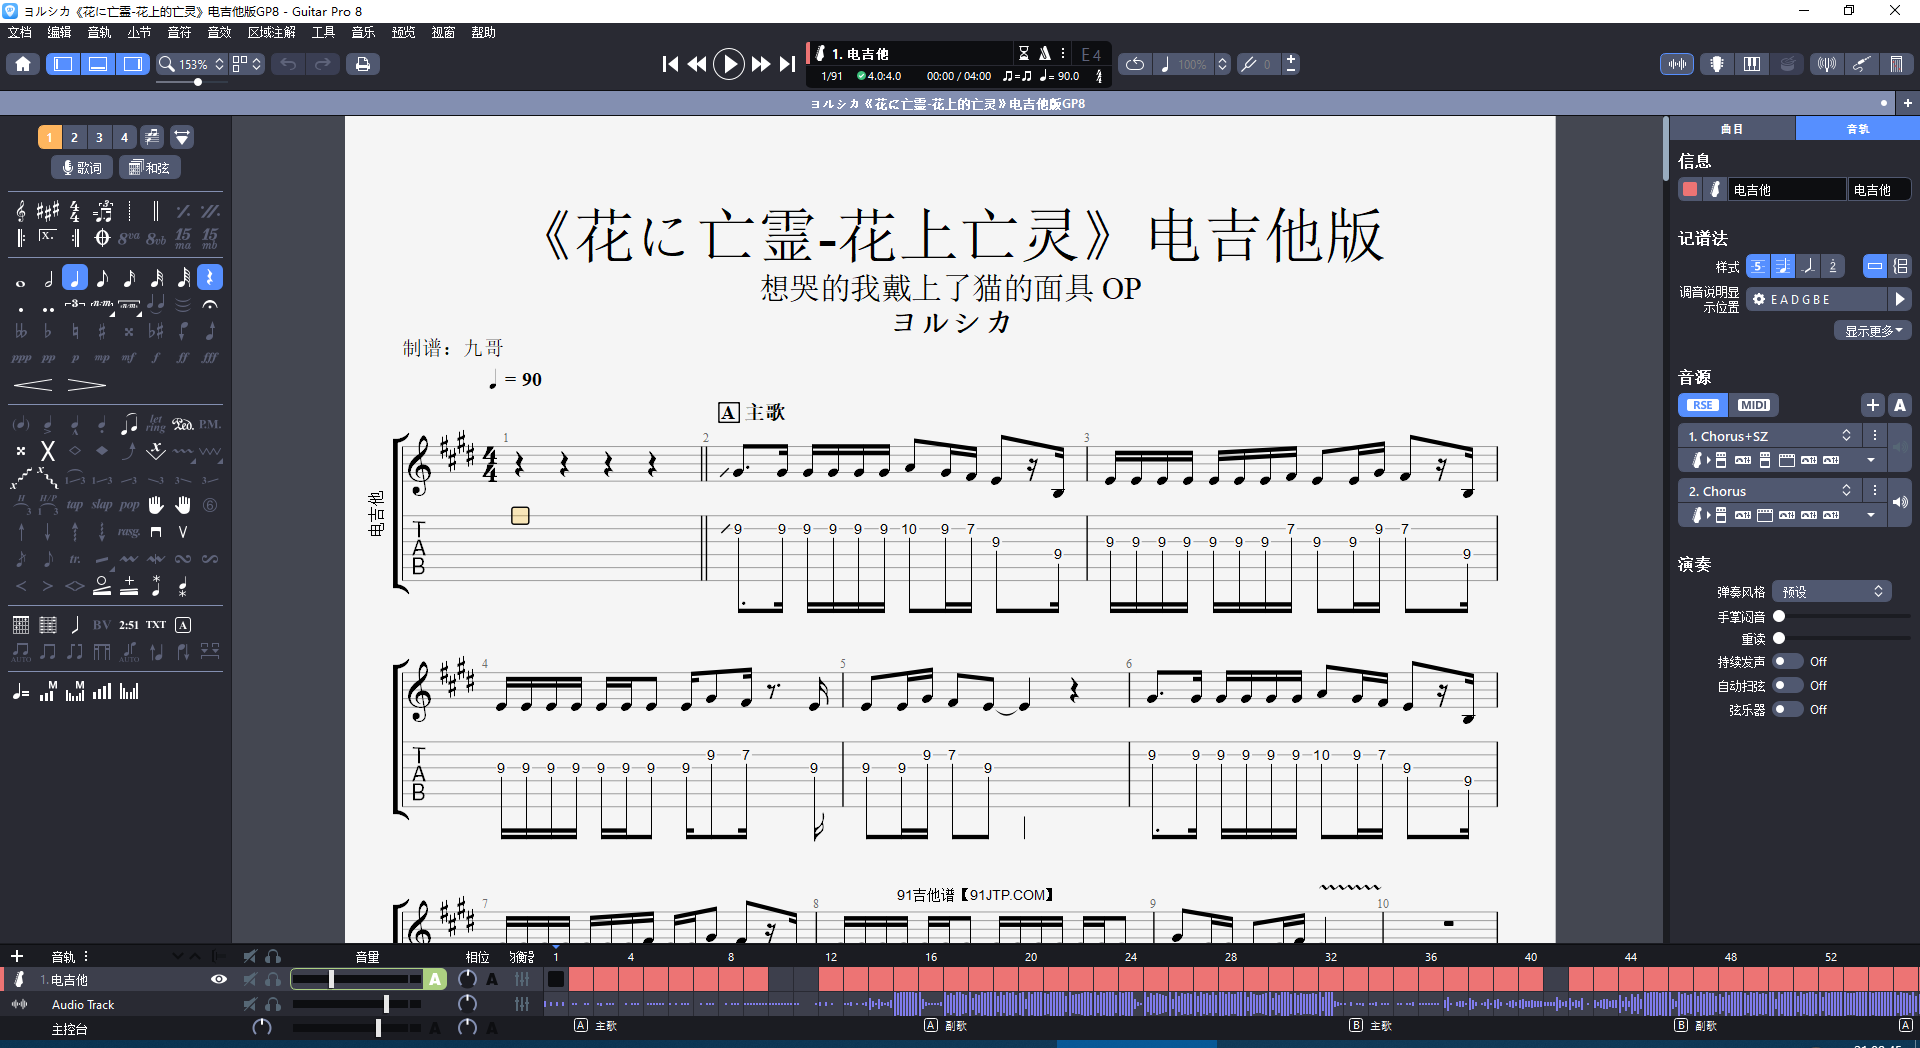Insert a decrescendo hairpin
Screen dimensions: 1920x1048
click(x=87, y=385)
